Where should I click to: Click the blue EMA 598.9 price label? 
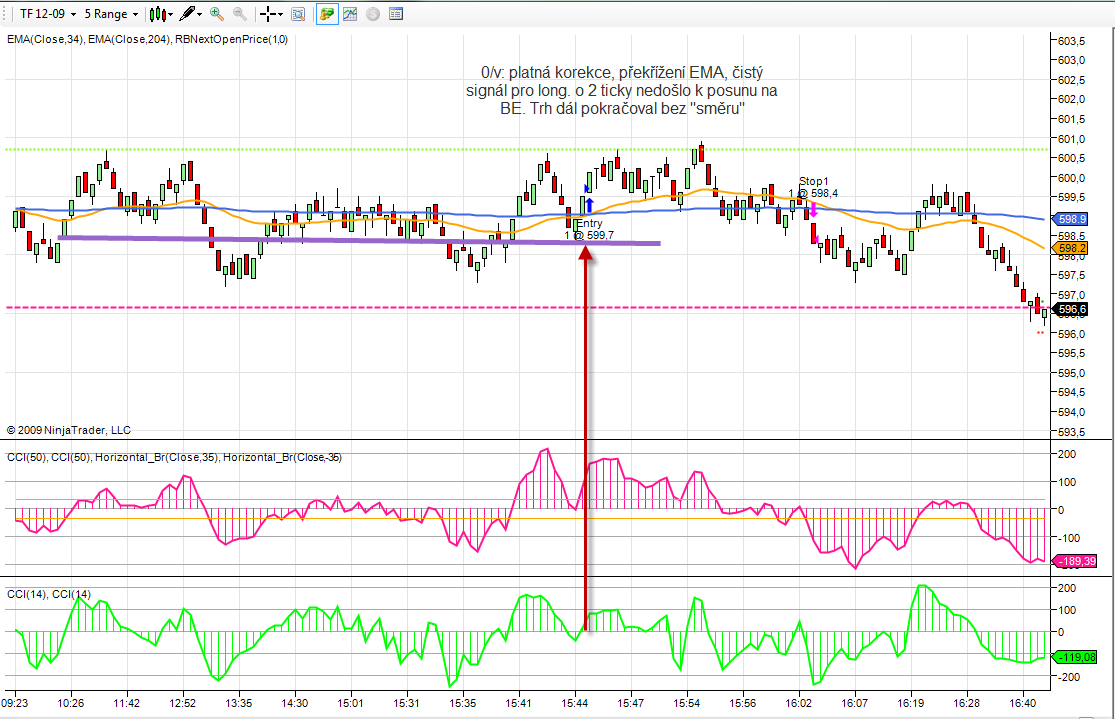[x=1072, y=219]
